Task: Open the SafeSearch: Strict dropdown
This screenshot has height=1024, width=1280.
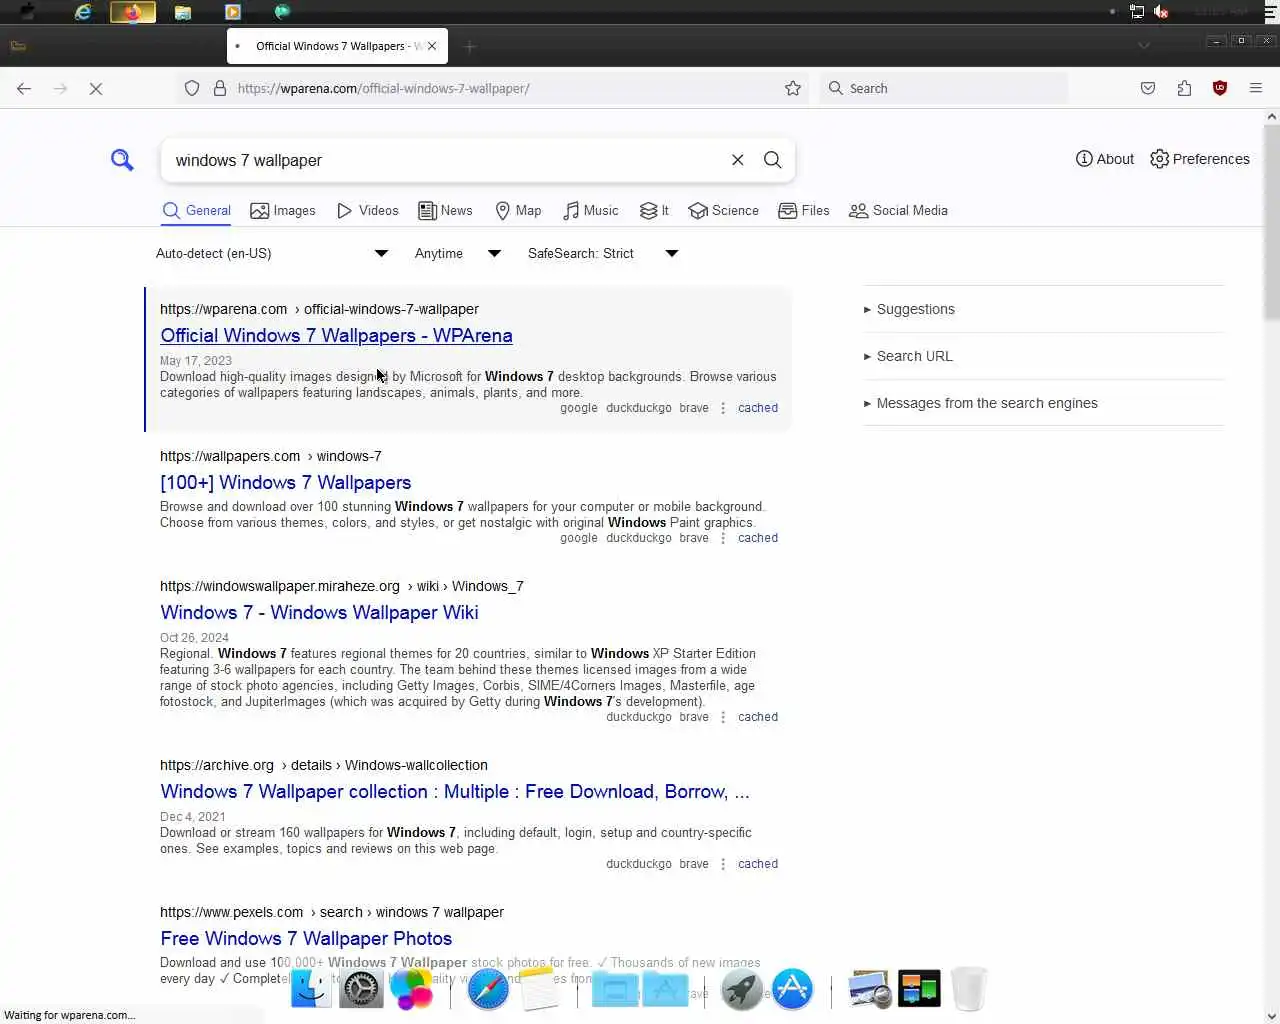Action: [603, 253]
